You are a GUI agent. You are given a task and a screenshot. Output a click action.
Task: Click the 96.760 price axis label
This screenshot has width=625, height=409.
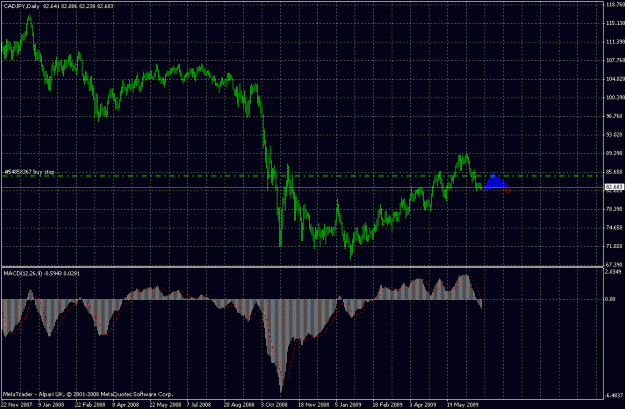click(615, 116)
